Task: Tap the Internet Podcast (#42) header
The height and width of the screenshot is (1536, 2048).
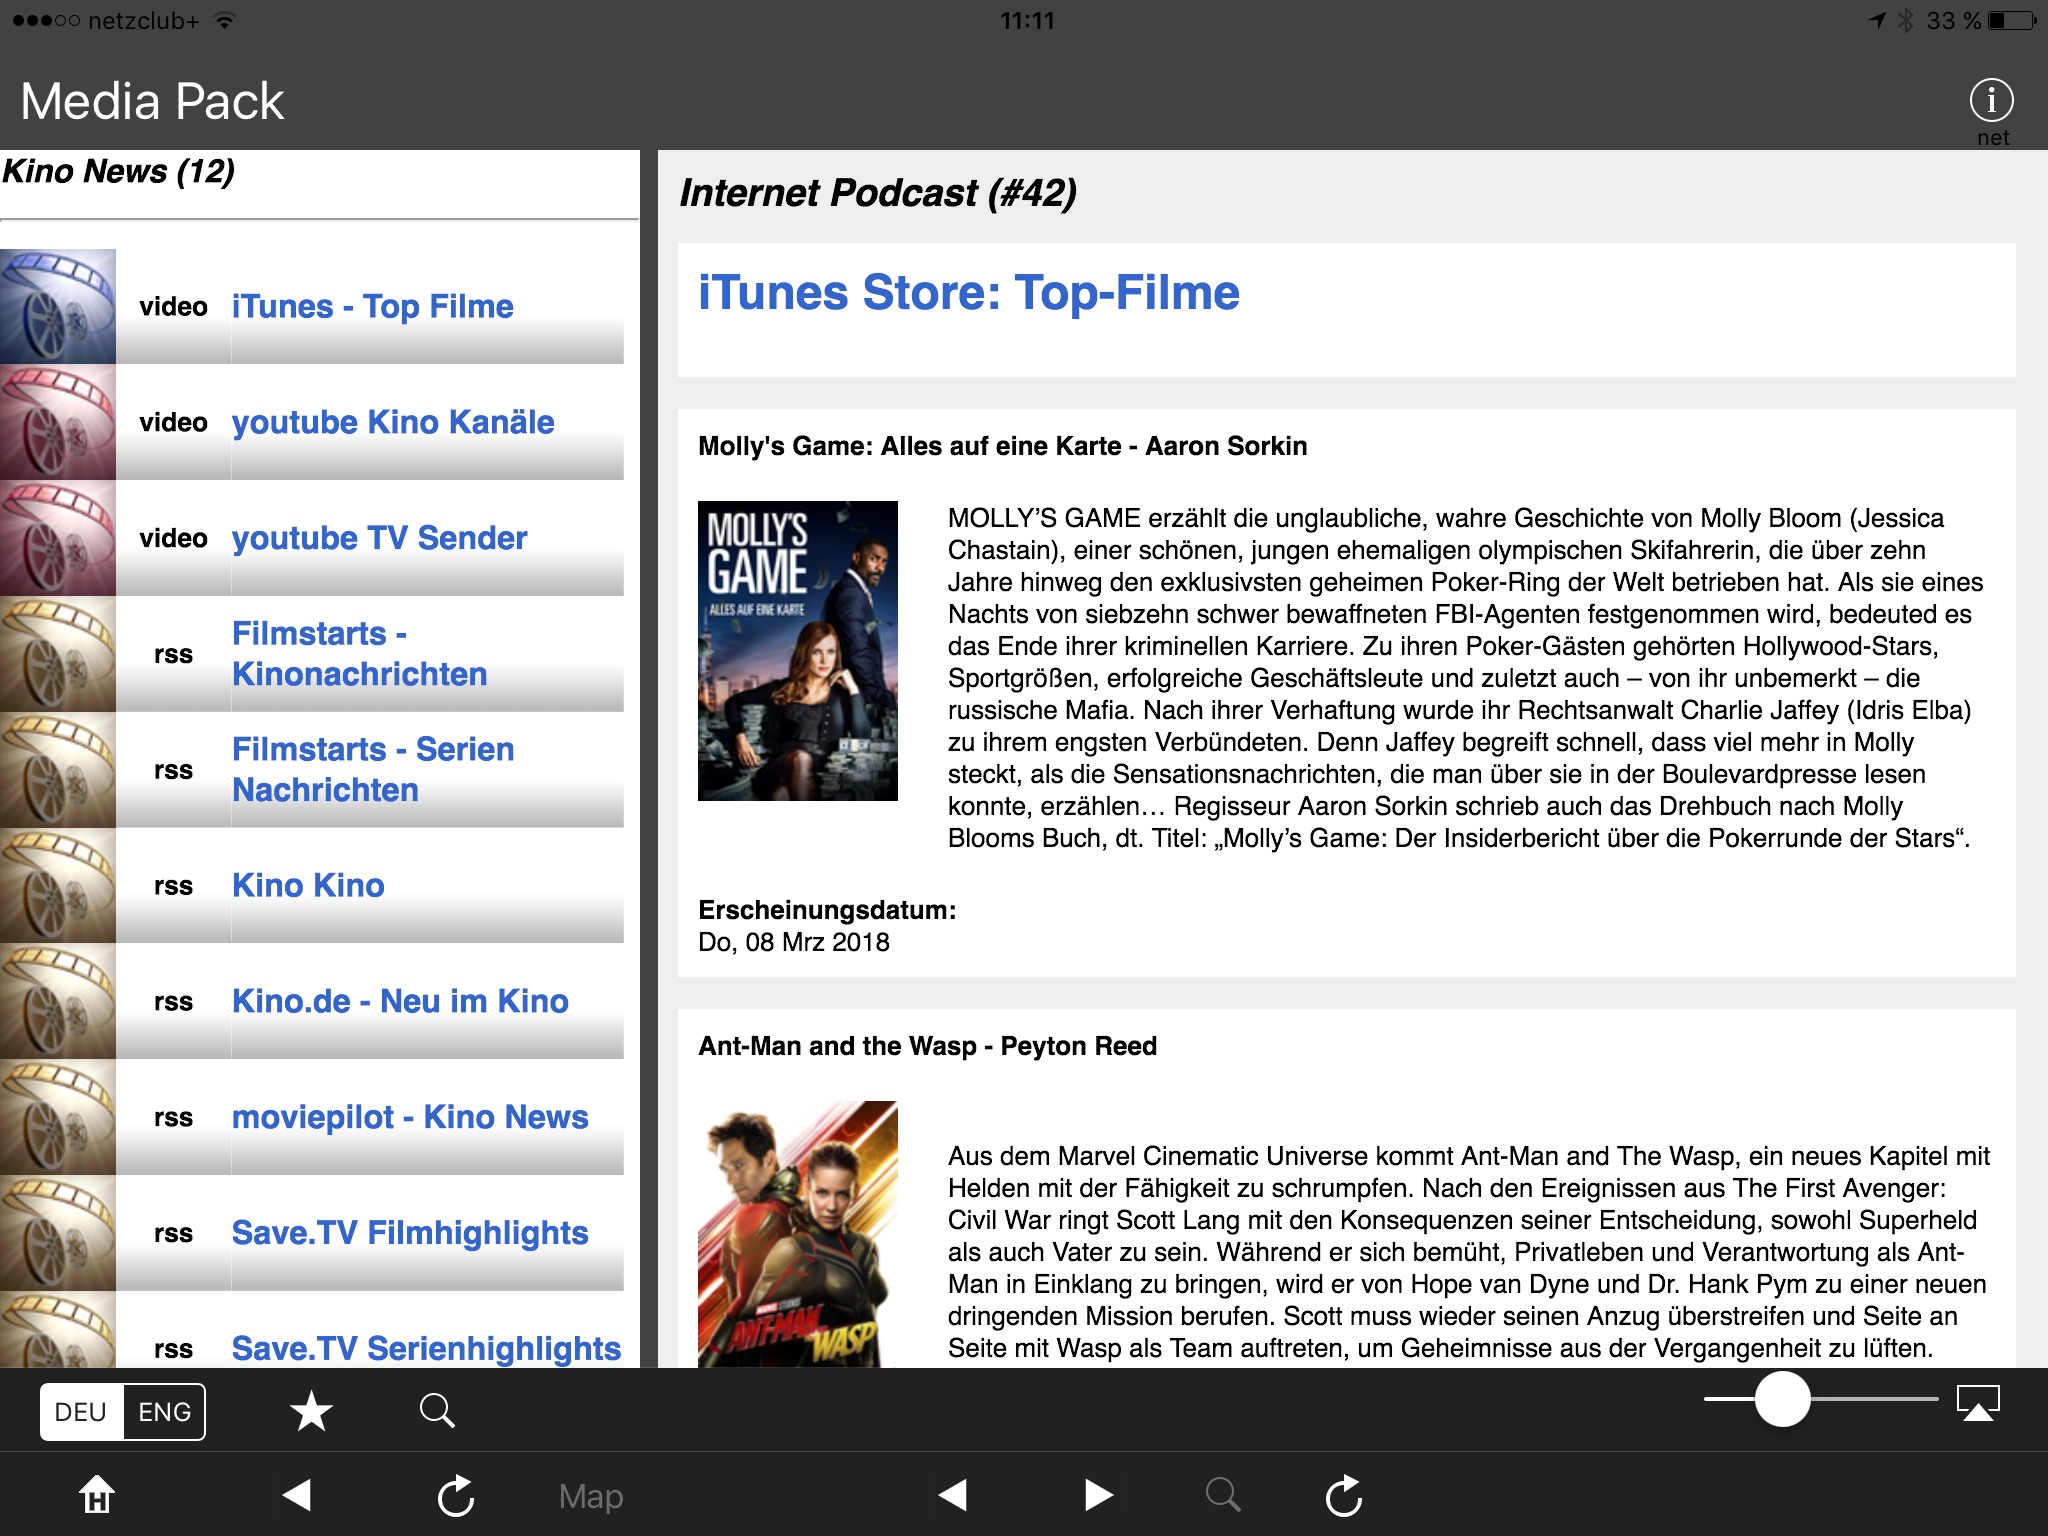Action: (878, 193)
